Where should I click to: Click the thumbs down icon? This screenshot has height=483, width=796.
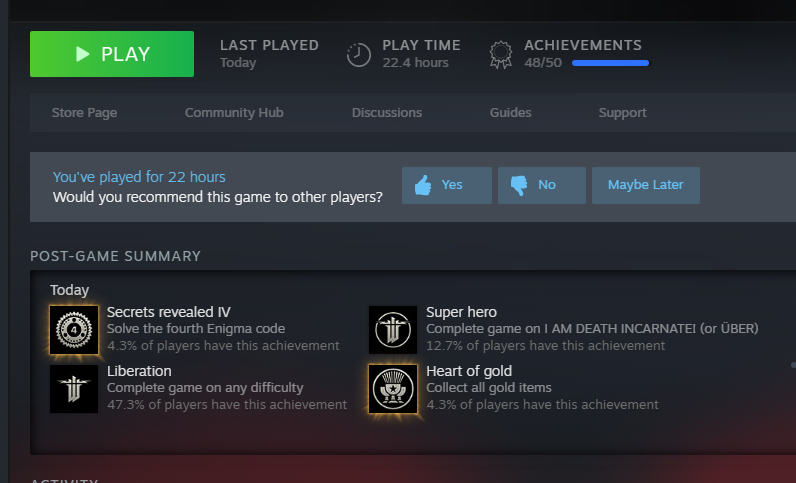tap(519, 185)
